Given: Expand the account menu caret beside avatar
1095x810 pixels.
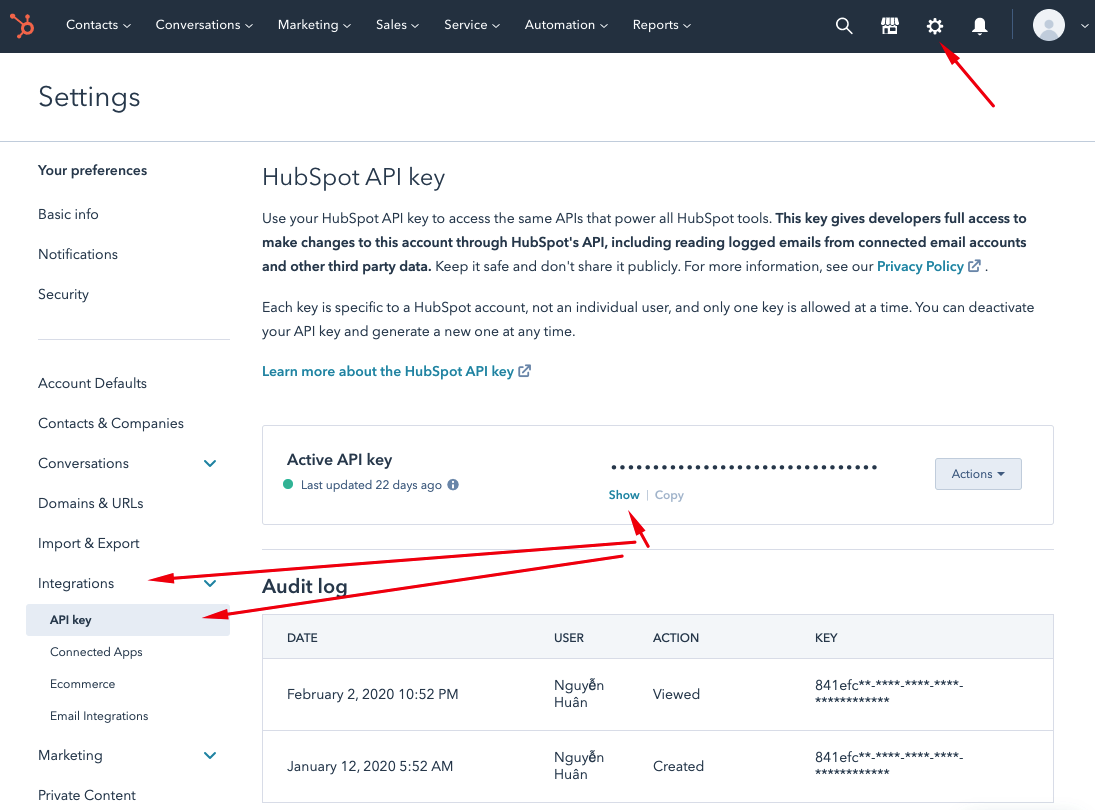Looking at the screenshot, I should [x=1084, y=26].
